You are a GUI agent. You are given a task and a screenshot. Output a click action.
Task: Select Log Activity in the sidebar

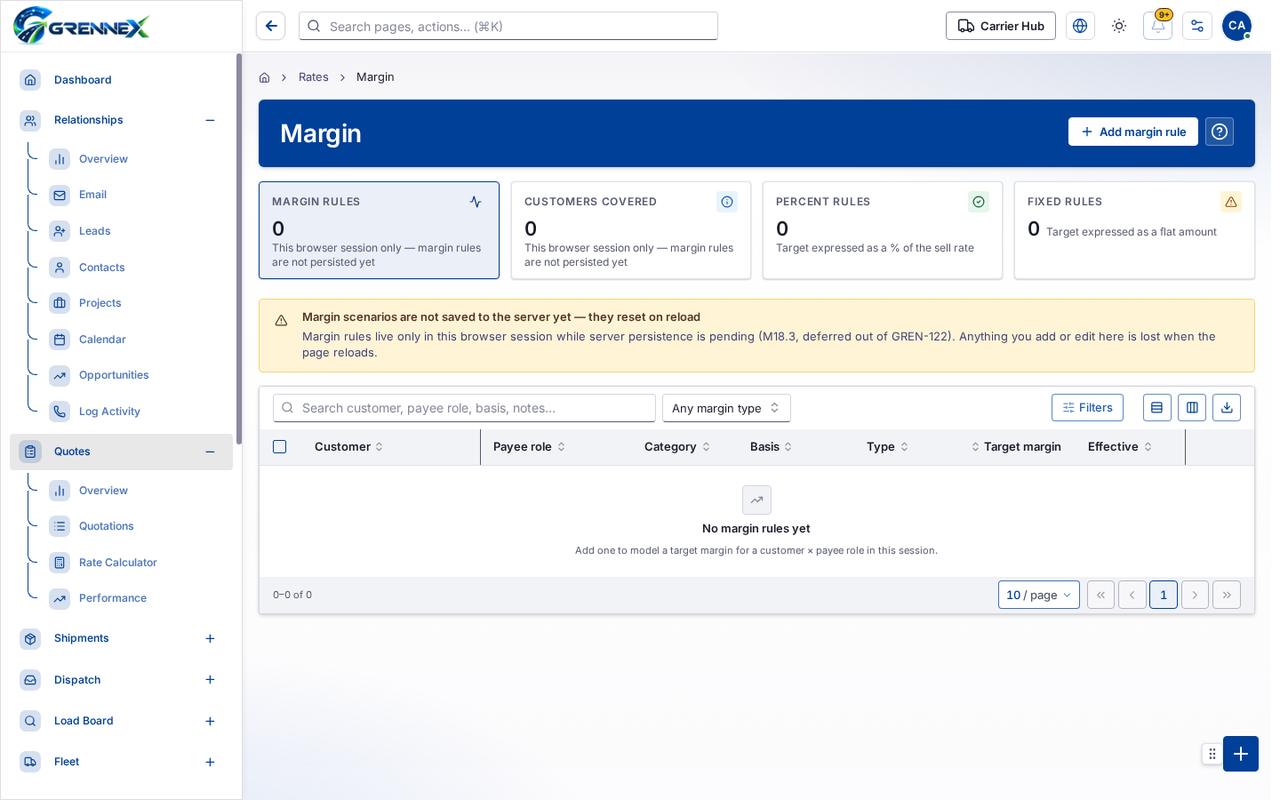(109, 412)
